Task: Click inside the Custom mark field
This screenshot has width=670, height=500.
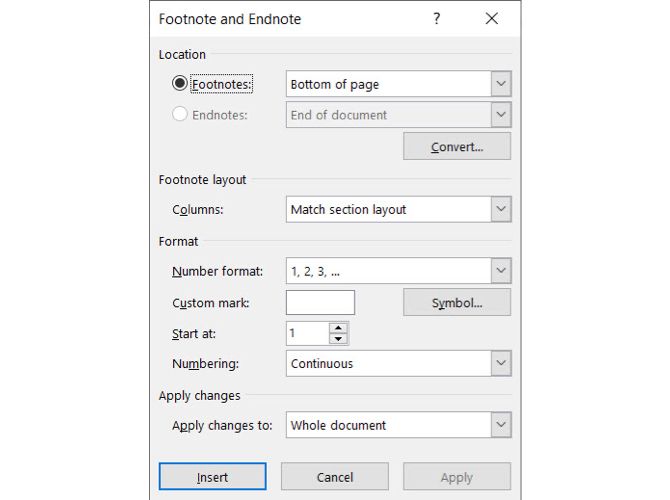Action: tap(320, 303)
